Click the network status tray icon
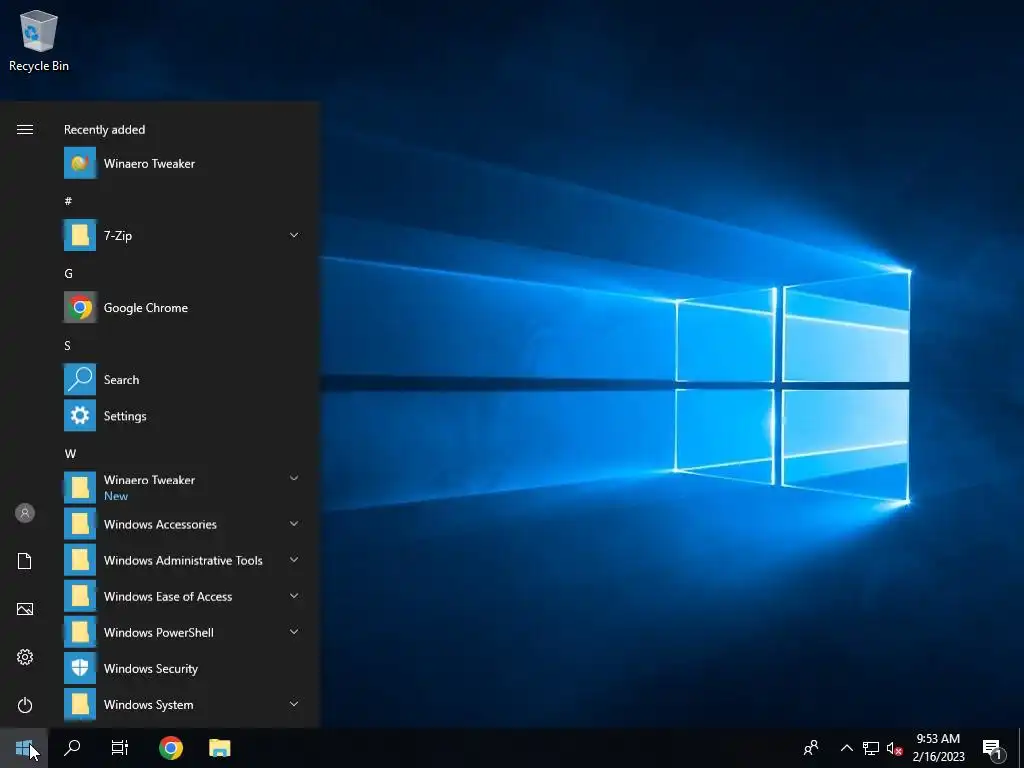Viewport: 1024px width, 768px height. (x=871, y=748)
